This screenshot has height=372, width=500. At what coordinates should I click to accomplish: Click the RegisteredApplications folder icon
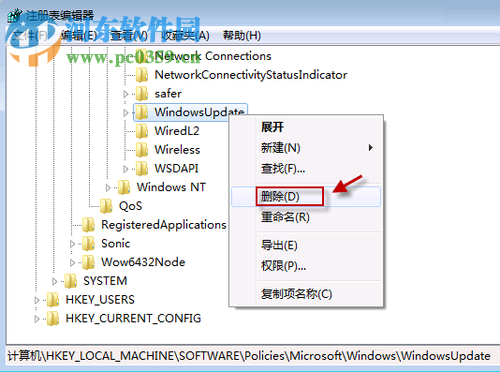point(89,225)
